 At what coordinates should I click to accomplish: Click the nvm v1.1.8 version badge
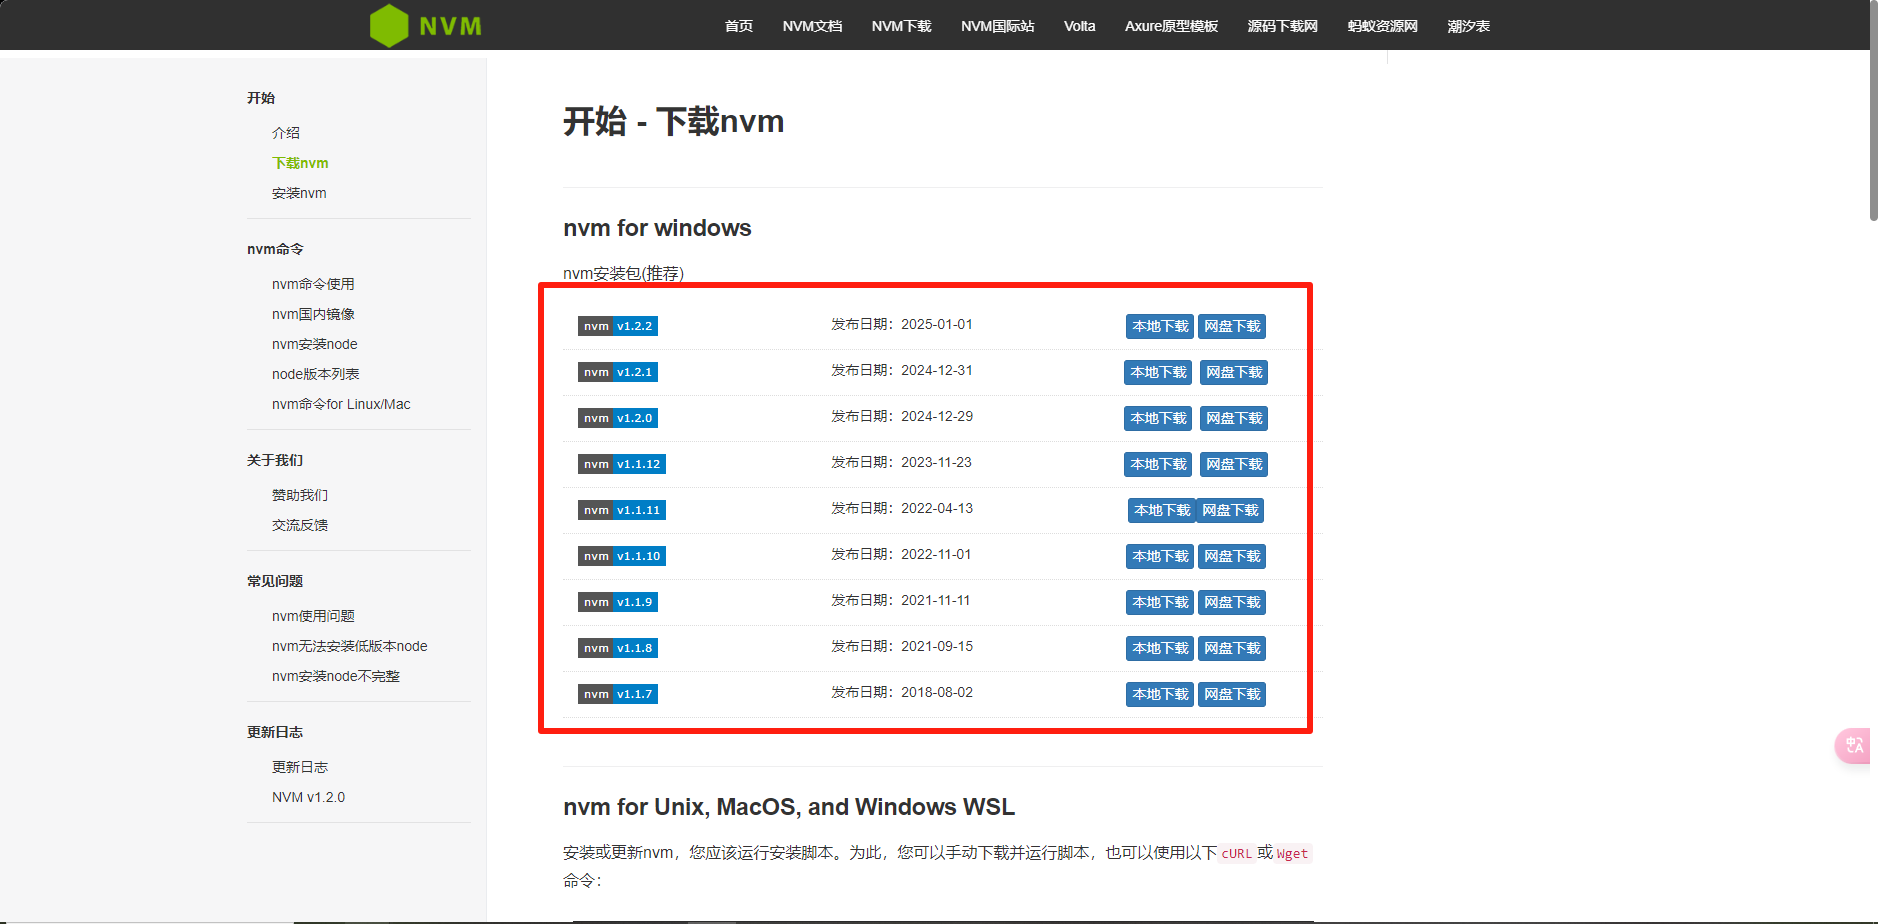point(618,648)
